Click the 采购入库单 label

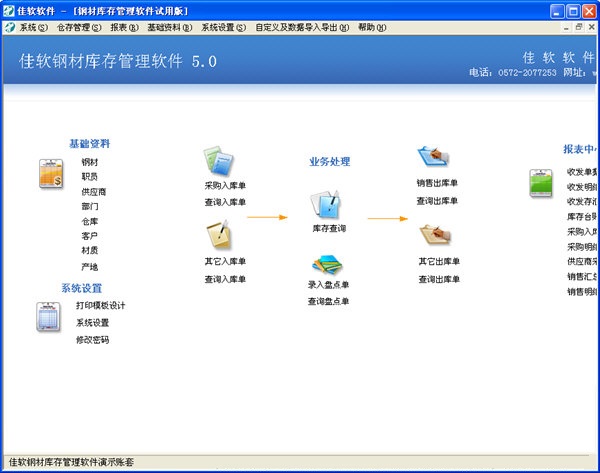[x=225, y=186]
